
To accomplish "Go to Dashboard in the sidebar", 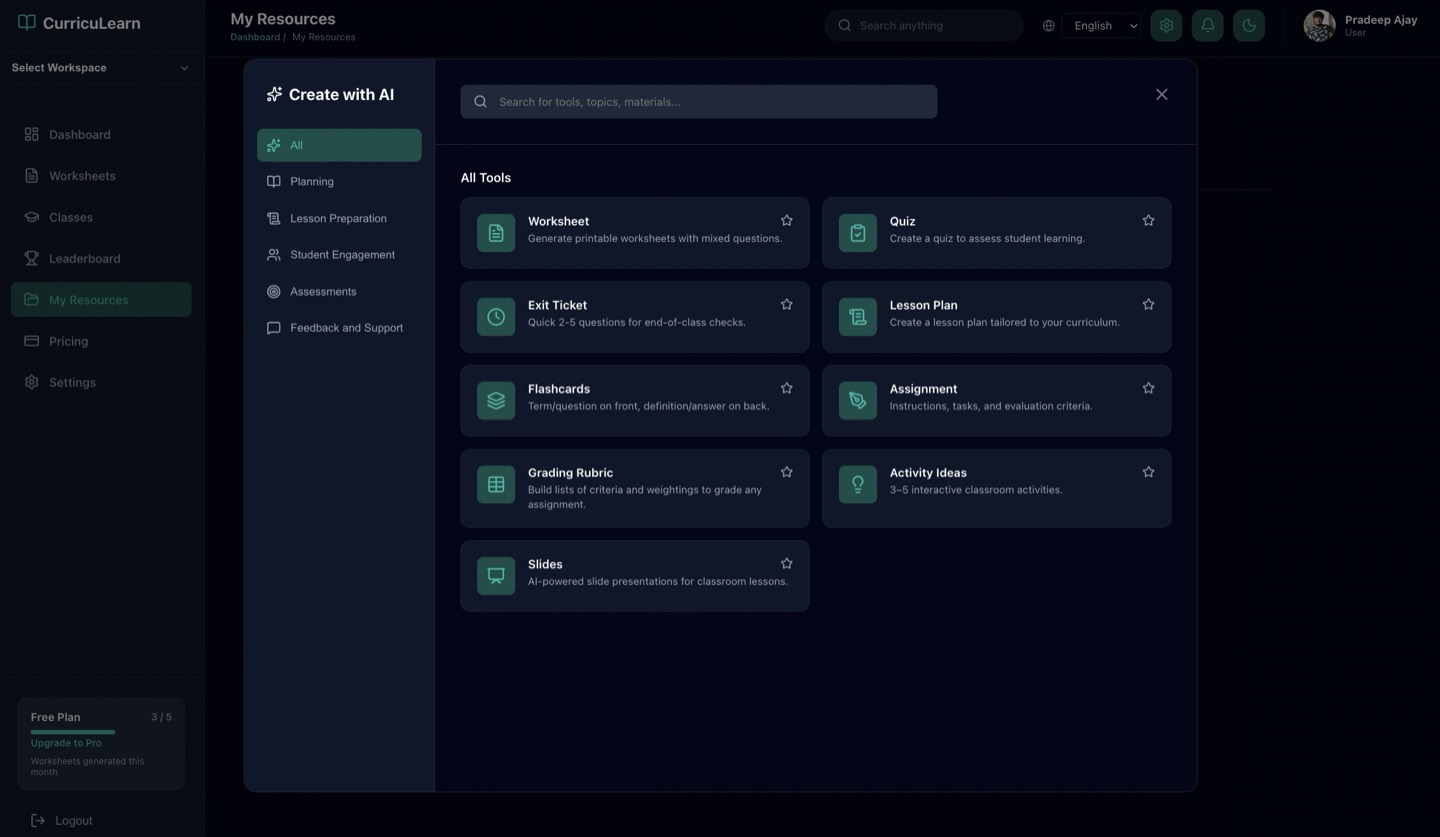I will point(101,134).
